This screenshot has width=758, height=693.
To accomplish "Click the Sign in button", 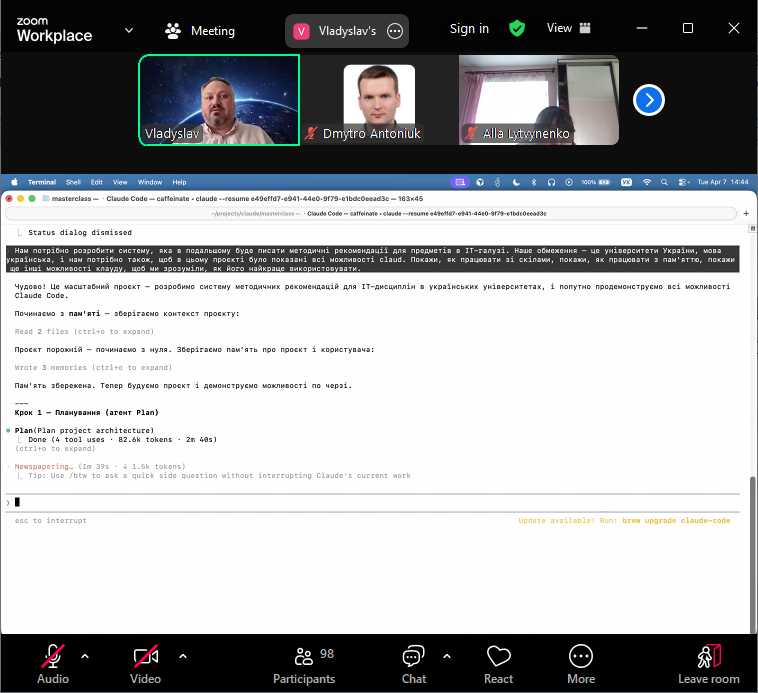I will 469,29.
